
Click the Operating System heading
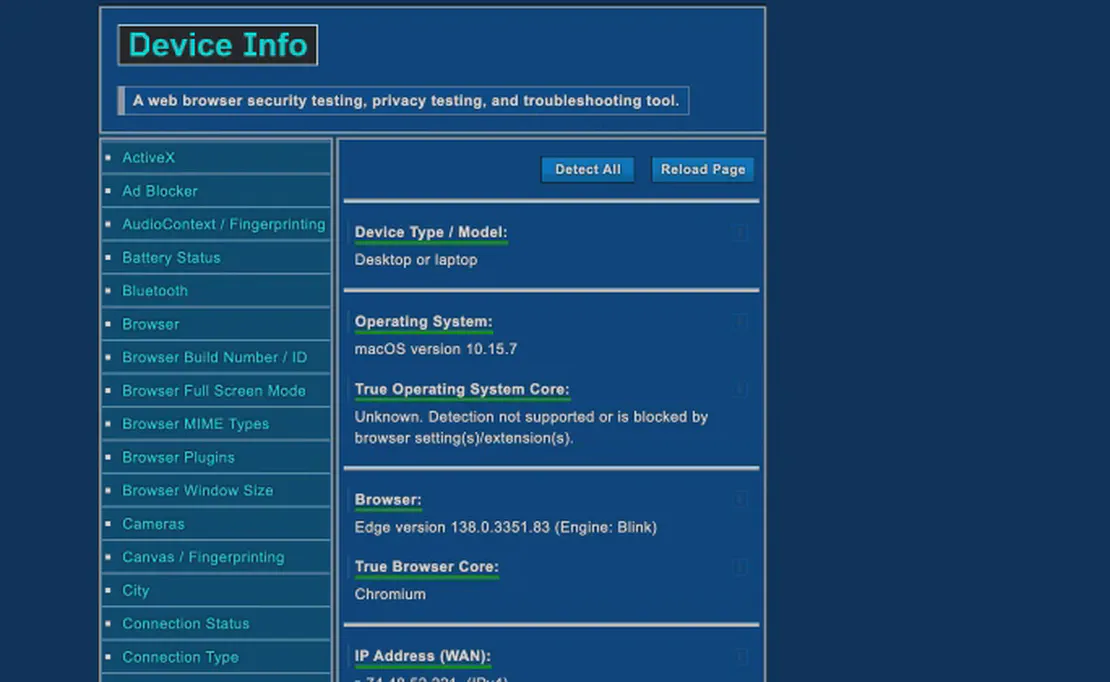423,322
